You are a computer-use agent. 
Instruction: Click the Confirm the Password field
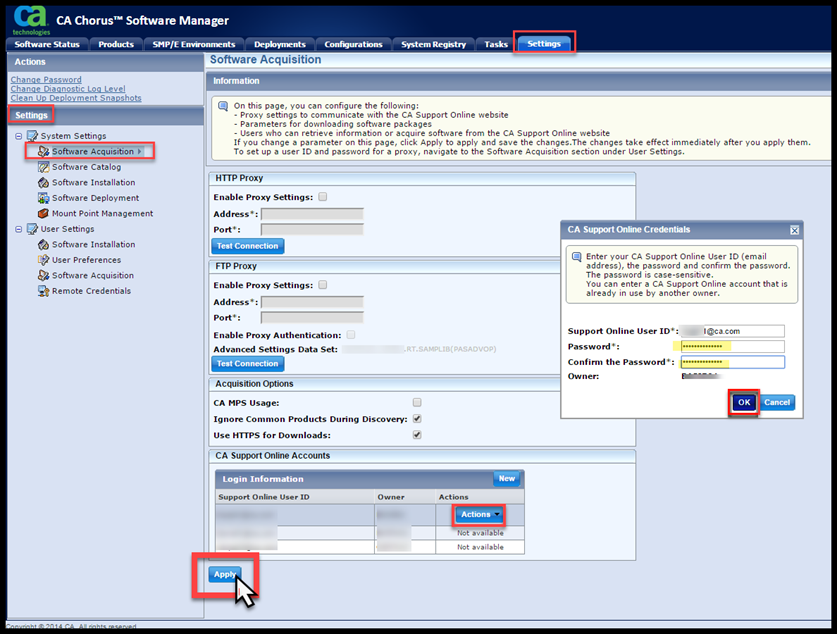(732, 362)
